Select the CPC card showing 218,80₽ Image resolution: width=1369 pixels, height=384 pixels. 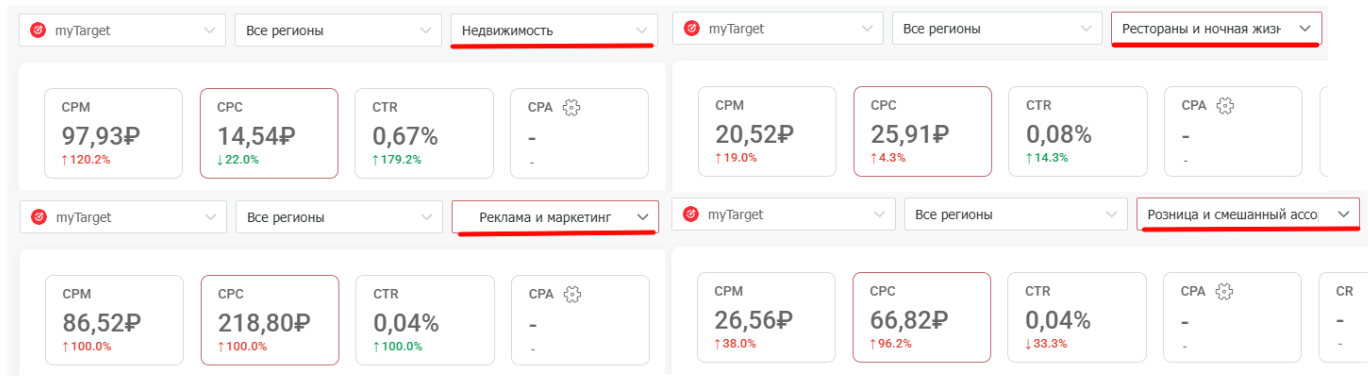click(x=270, y=319)
